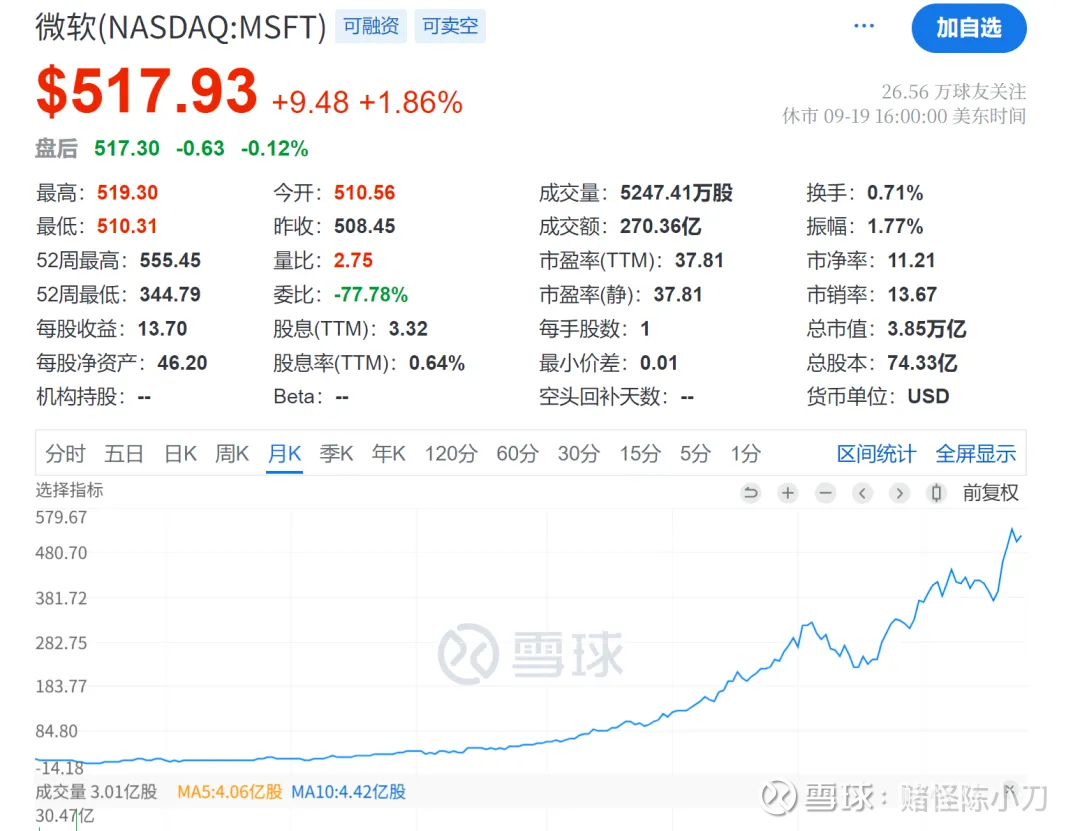Click the 昨收 value 508.45

tap(364, 226)
